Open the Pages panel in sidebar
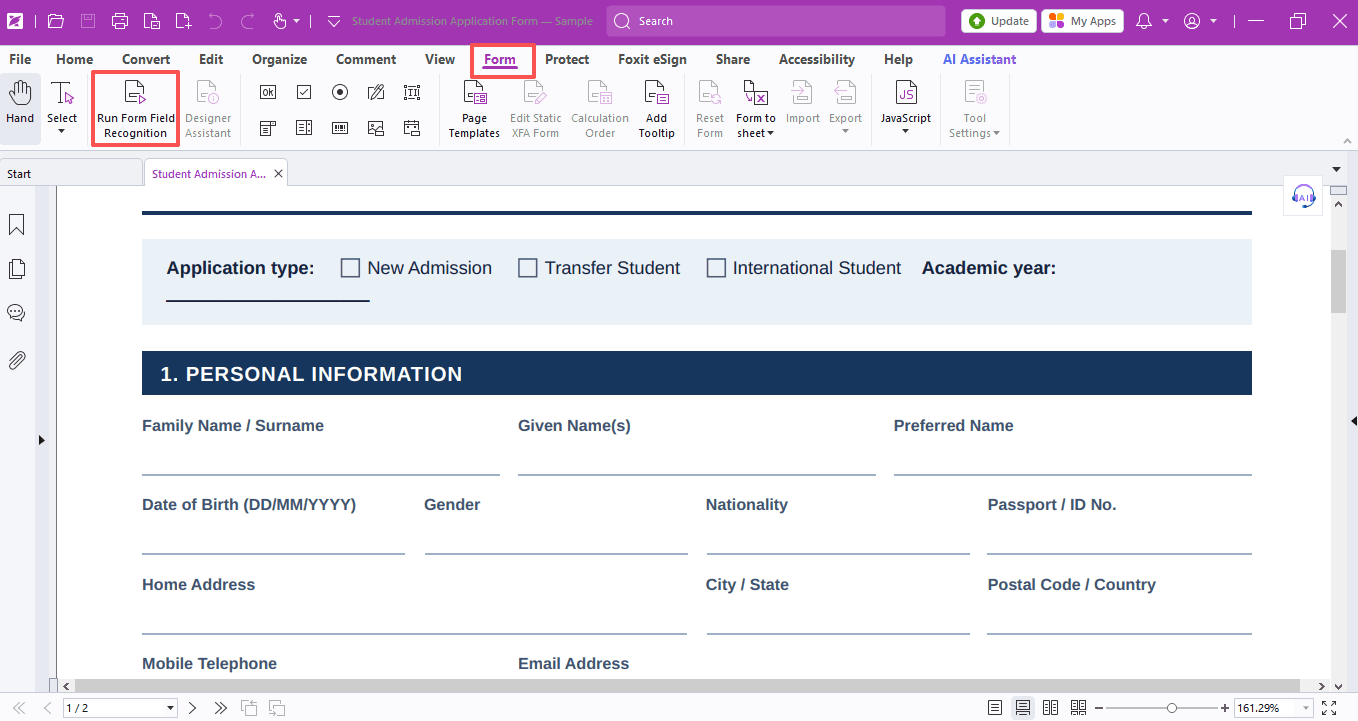1358x721 pixels. [x=16, y=269]
